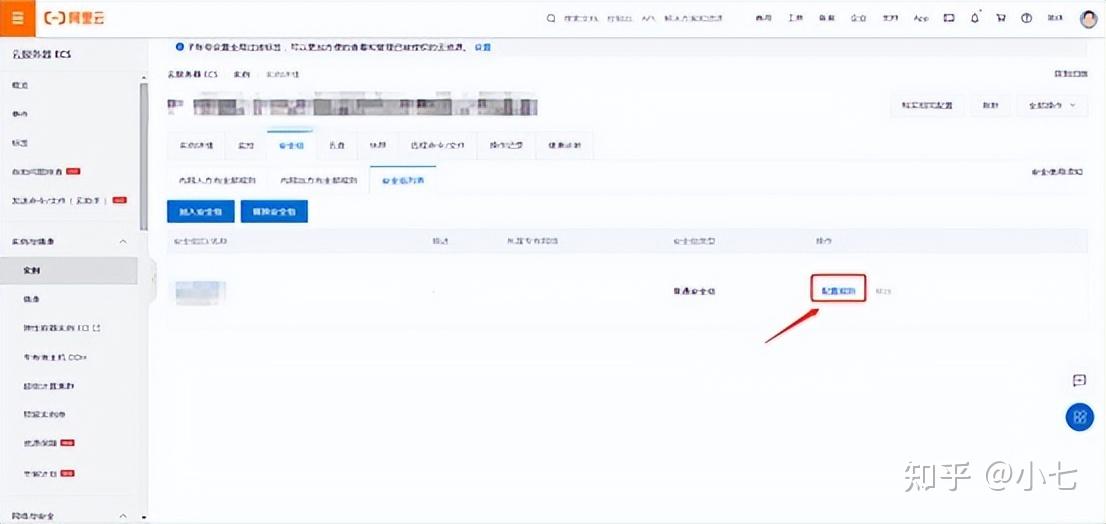Viewport: 1106px width, 524px height.
Task: Click external-link icon beside 弹性容器实例 ECI
Action: pos(98,328)
